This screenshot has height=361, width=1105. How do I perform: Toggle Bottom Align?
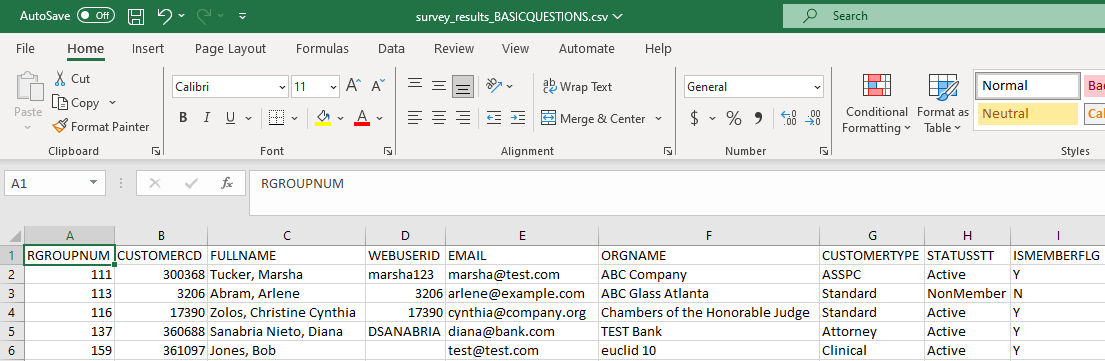point(463,87)
